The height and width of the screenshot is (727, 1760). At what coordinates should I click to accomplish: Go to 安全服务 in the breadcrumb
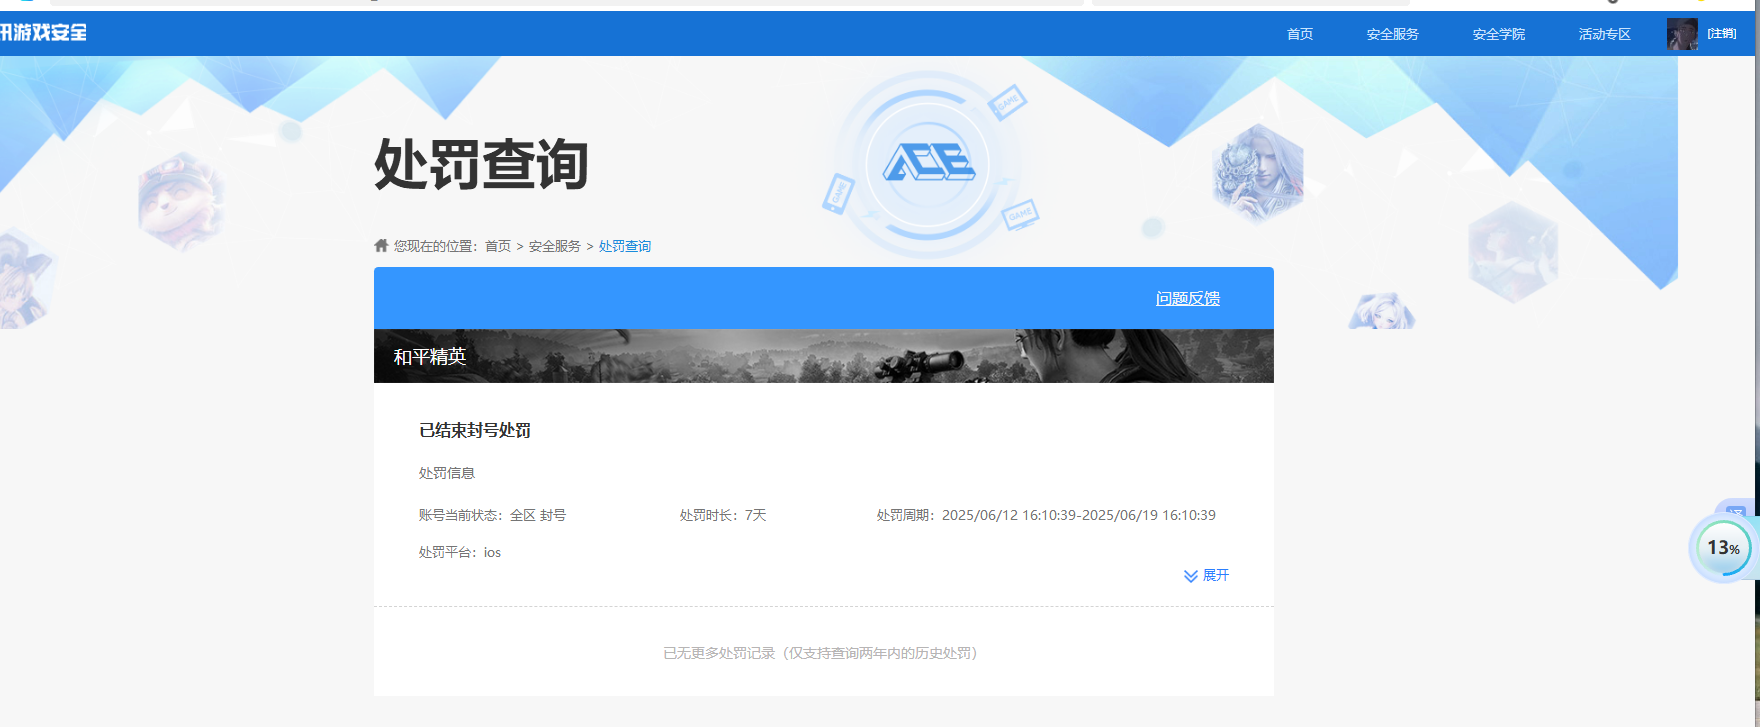click(555, 246)
